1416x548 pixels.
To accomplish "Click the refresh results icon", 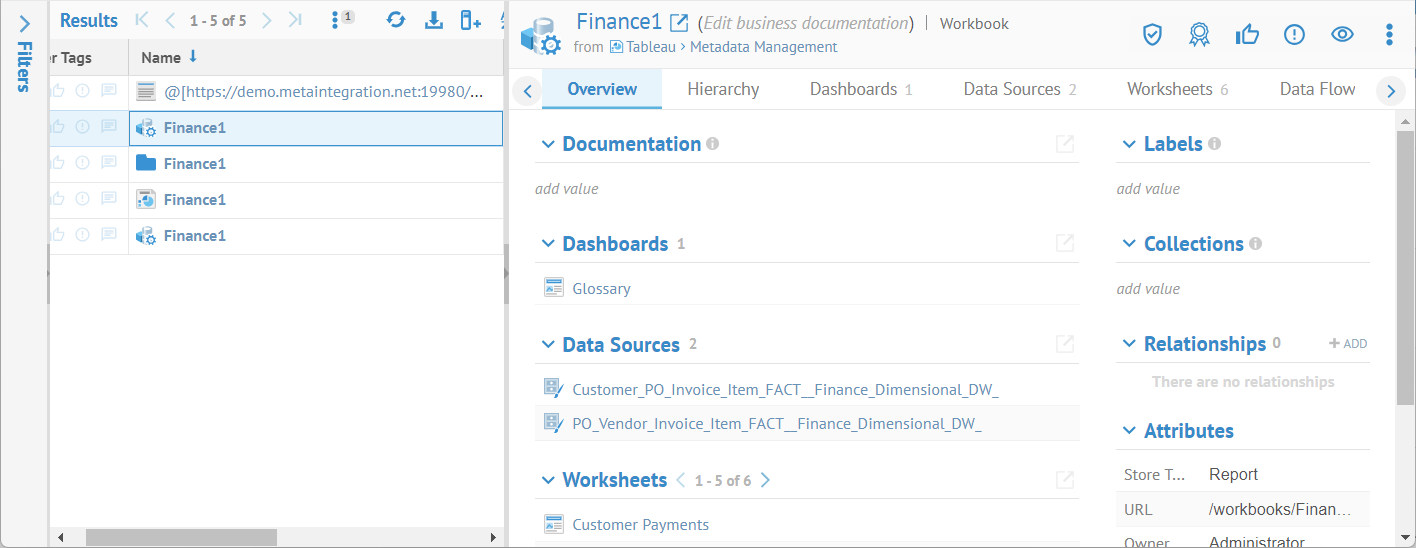I will [x=396, y=20].
